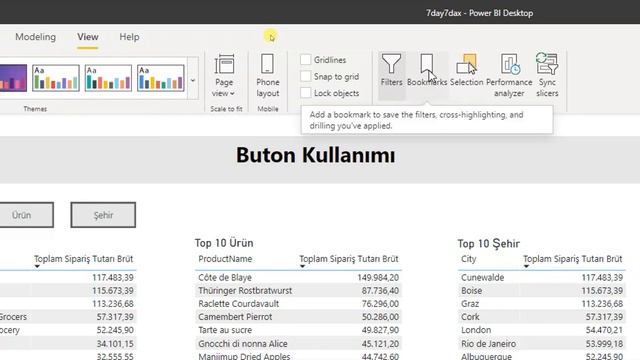Open the Selection pane
The height and width of the screenshot is (360, 640).
[x=467, y=70]
